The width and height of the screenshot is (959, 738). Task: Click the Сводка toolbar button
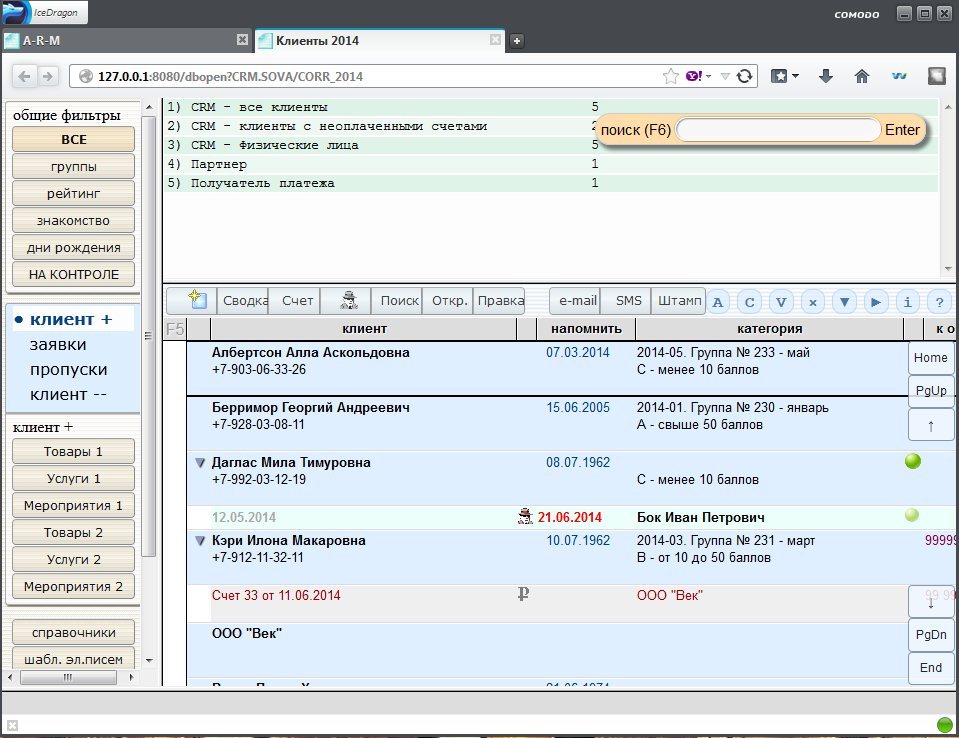[243, 301]
